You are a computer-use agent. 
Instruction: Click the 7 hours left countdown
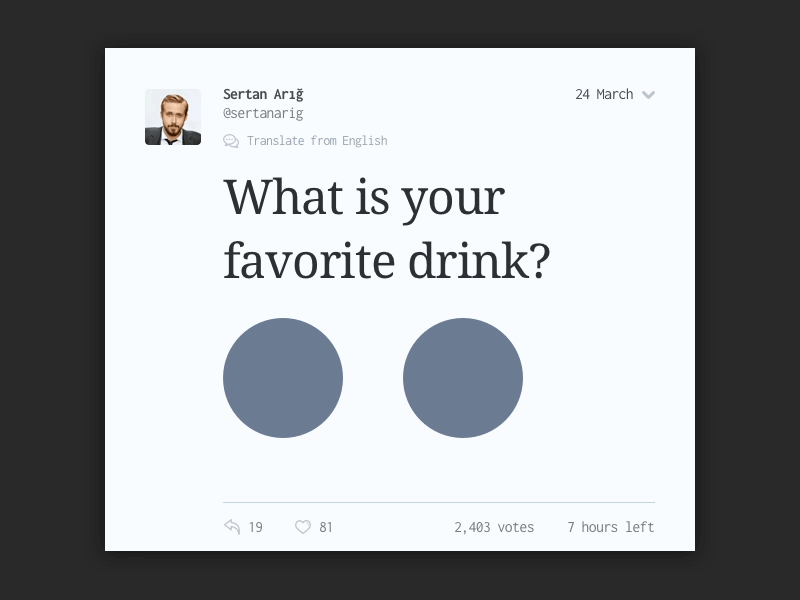click(610, 526)
